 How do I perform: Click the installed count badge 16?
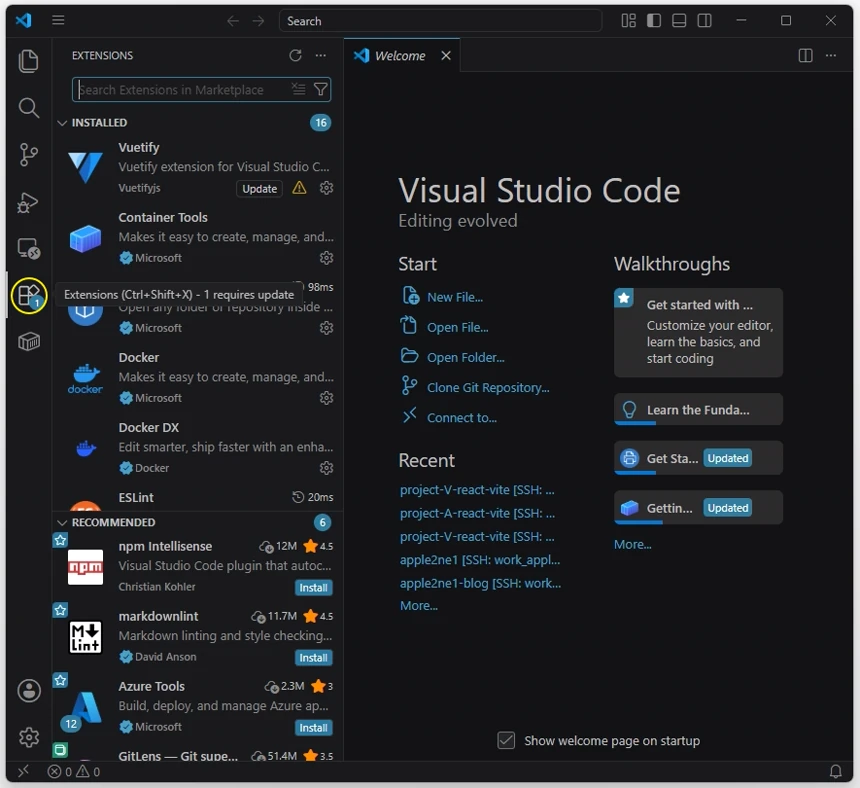[321, 122]
